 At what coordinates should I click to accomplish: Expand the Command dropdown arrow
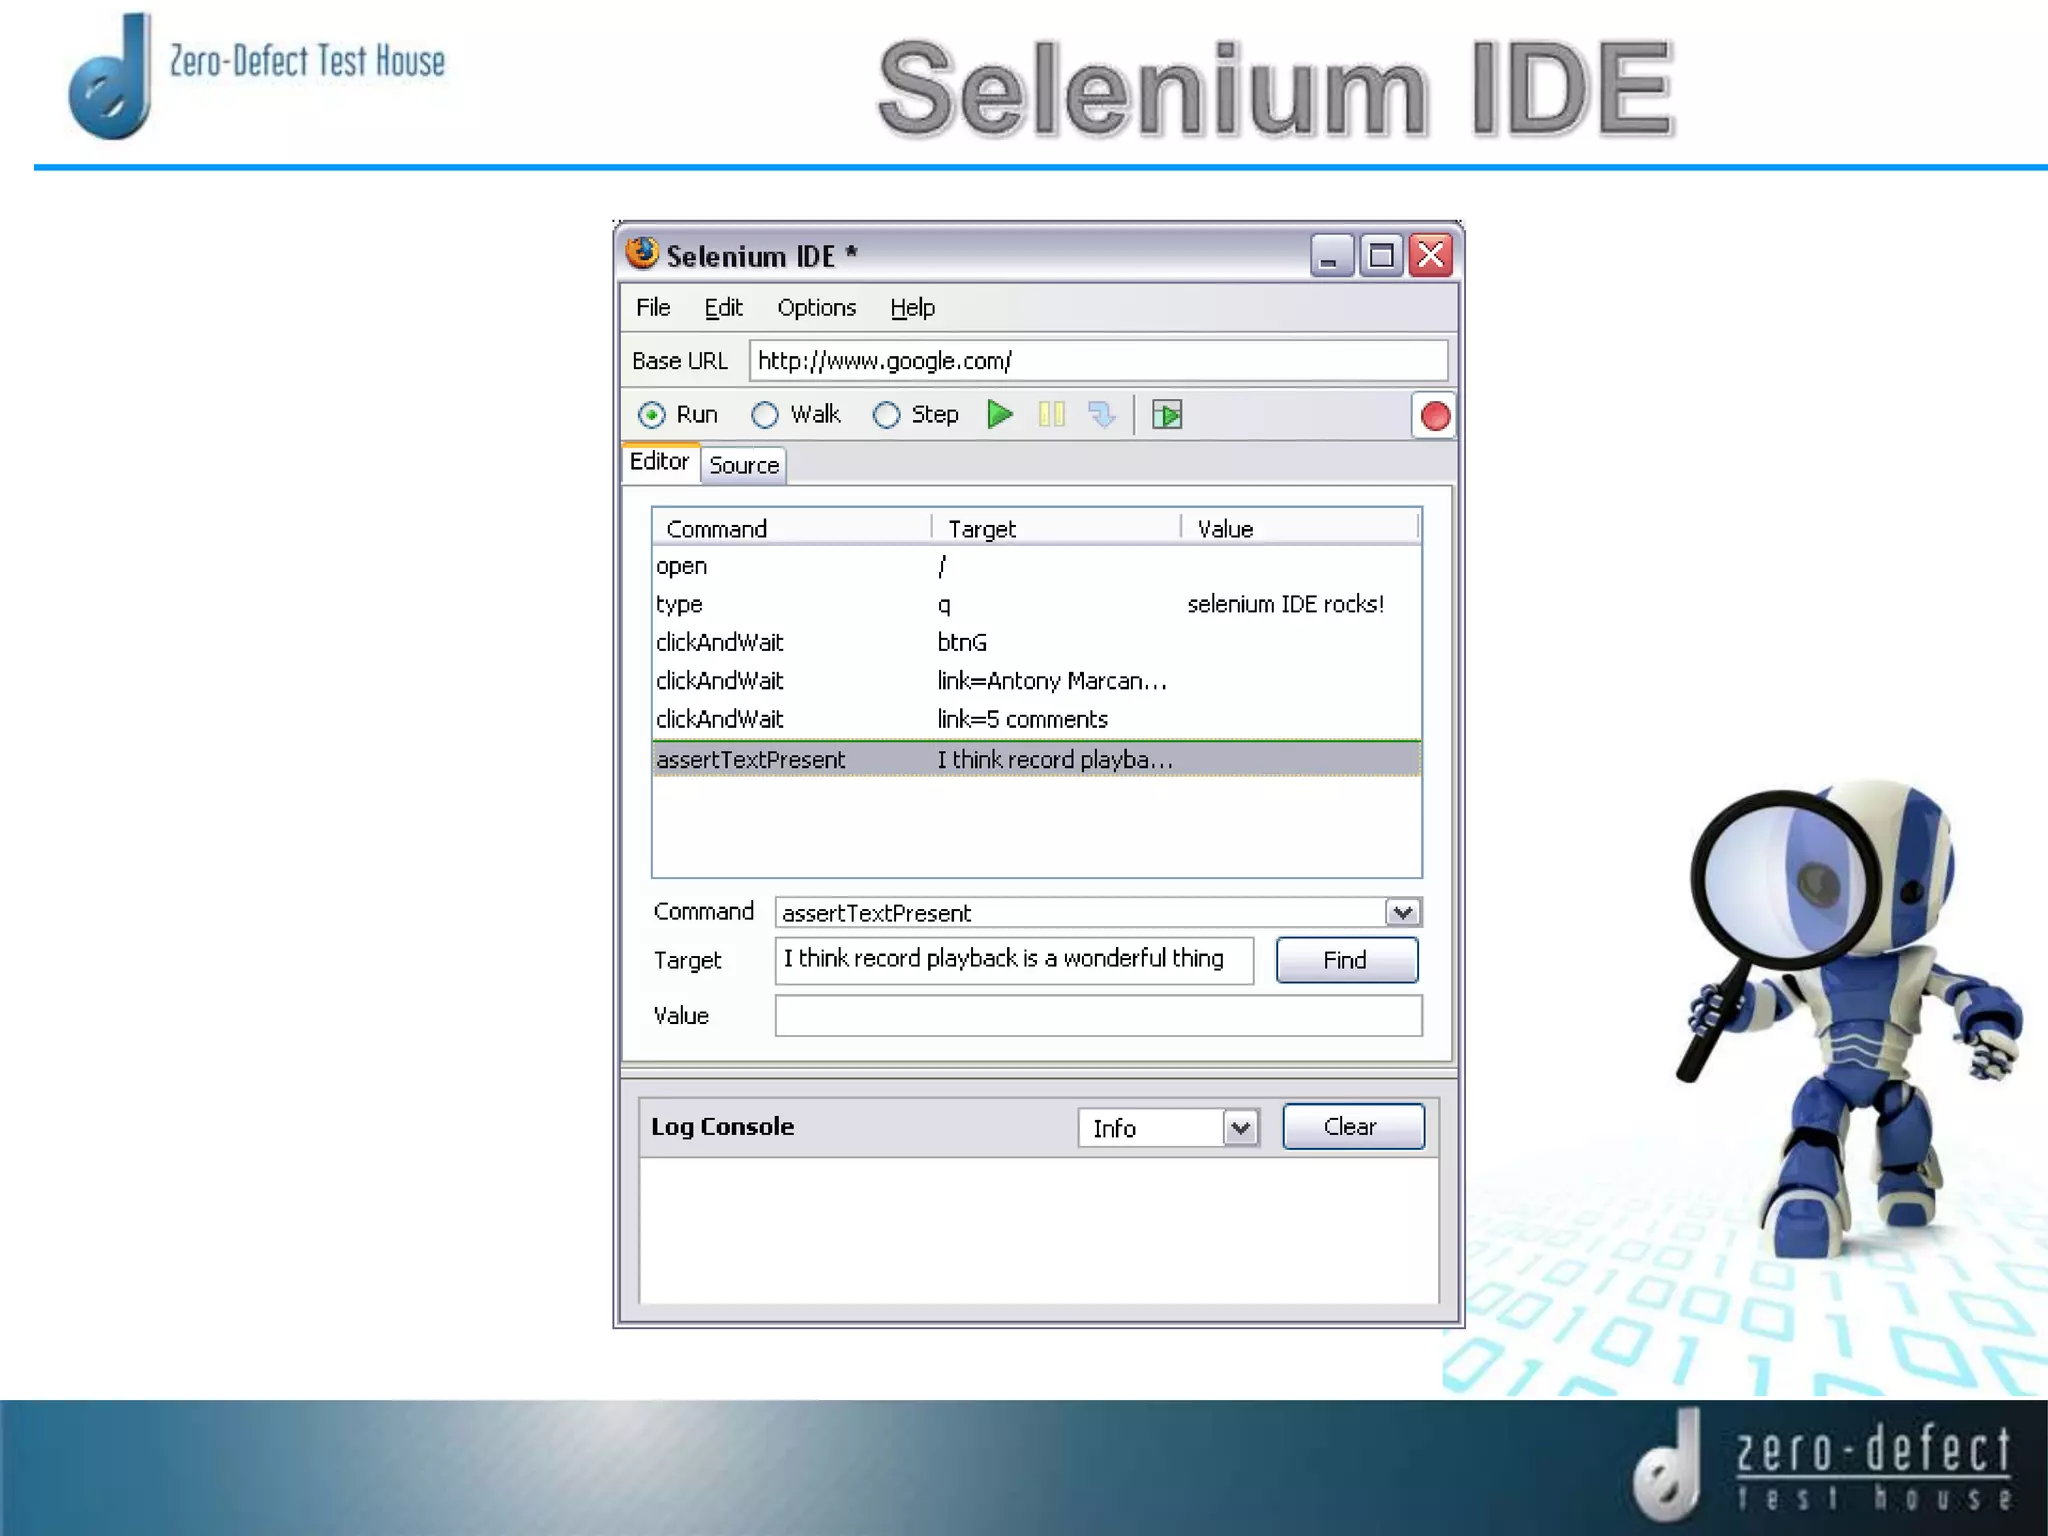coord(1402,912)
